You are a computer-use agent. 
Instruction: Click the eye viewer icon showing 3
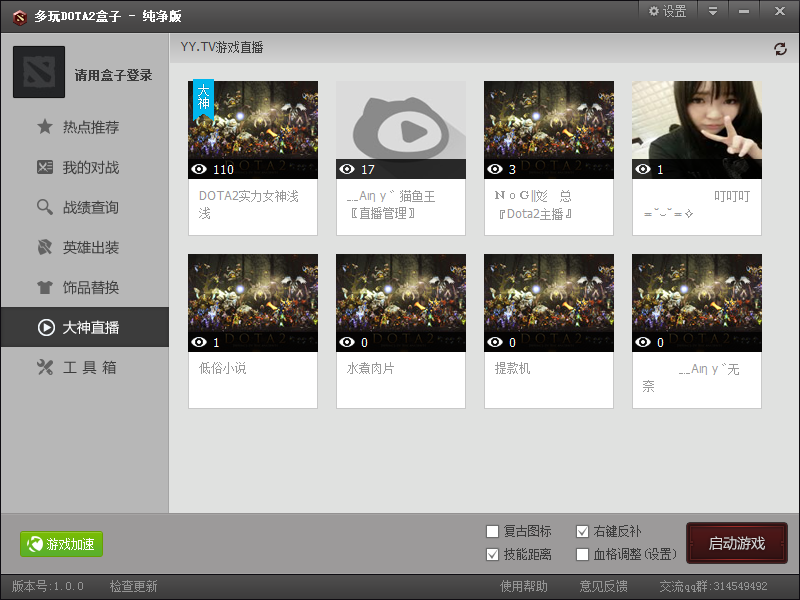495,169
